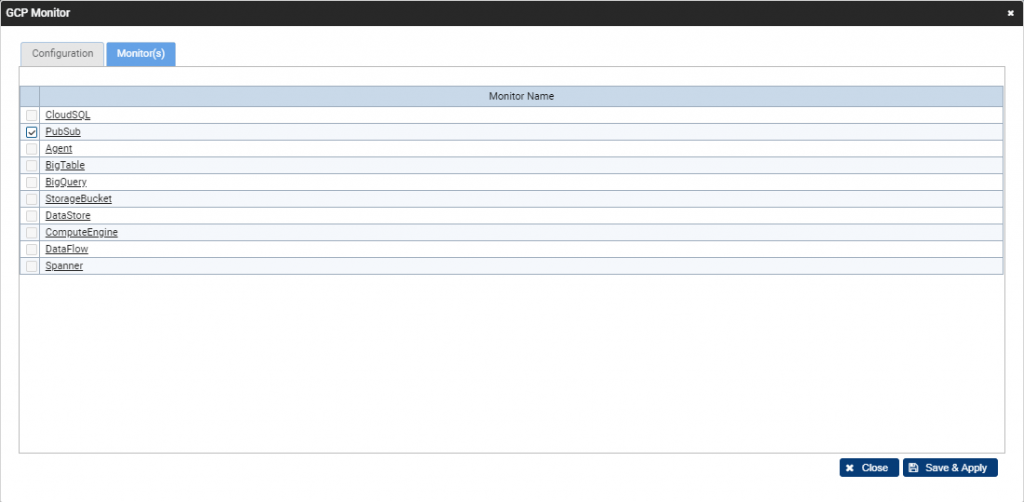Check the BigQuery monitor checkbox

click(x=31, y=183)
